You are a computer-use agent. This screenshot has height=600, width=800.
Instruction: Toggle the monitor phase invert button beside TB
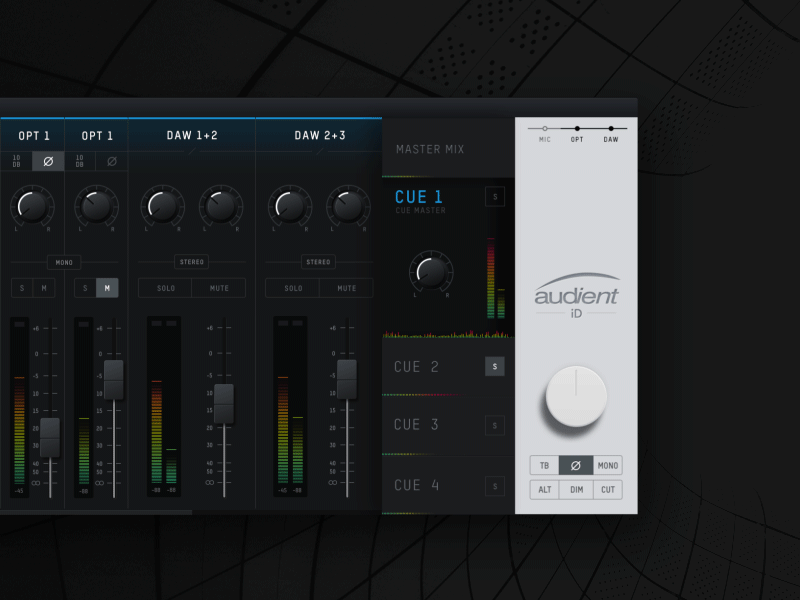(x=576, y=465)
